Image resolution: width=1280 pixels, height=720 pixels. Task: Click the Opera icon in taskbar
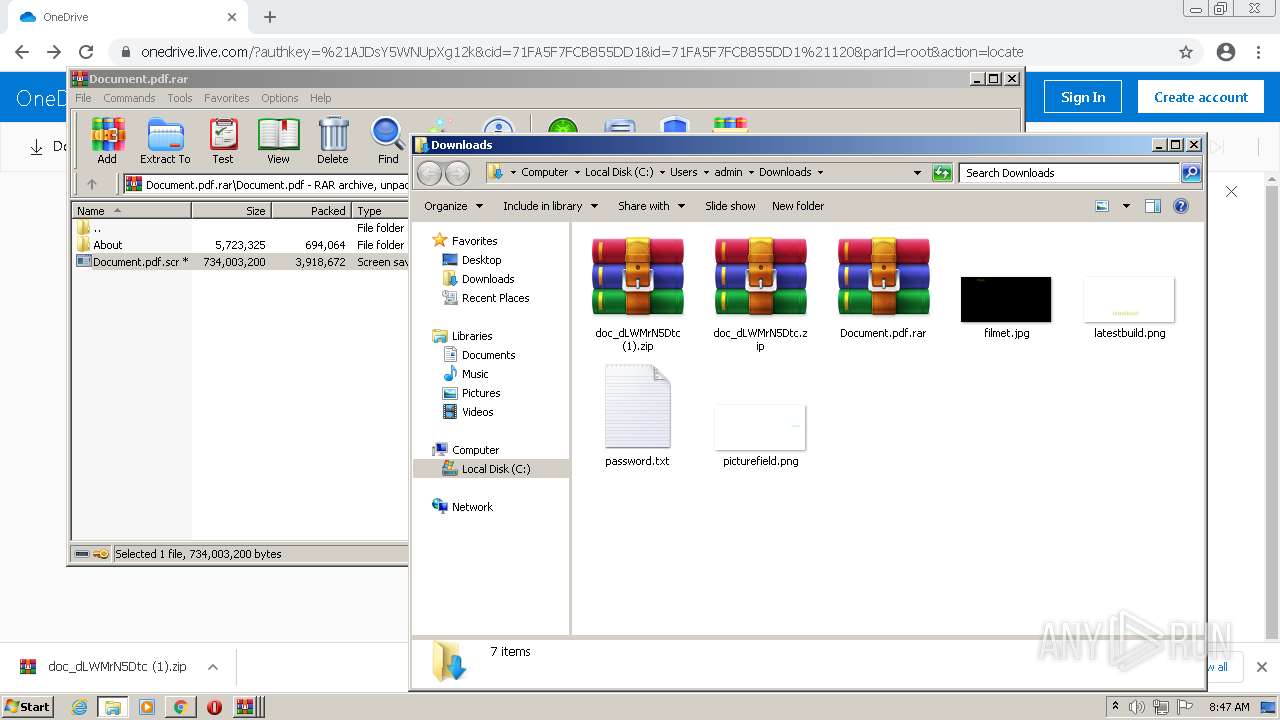(214, 707)
